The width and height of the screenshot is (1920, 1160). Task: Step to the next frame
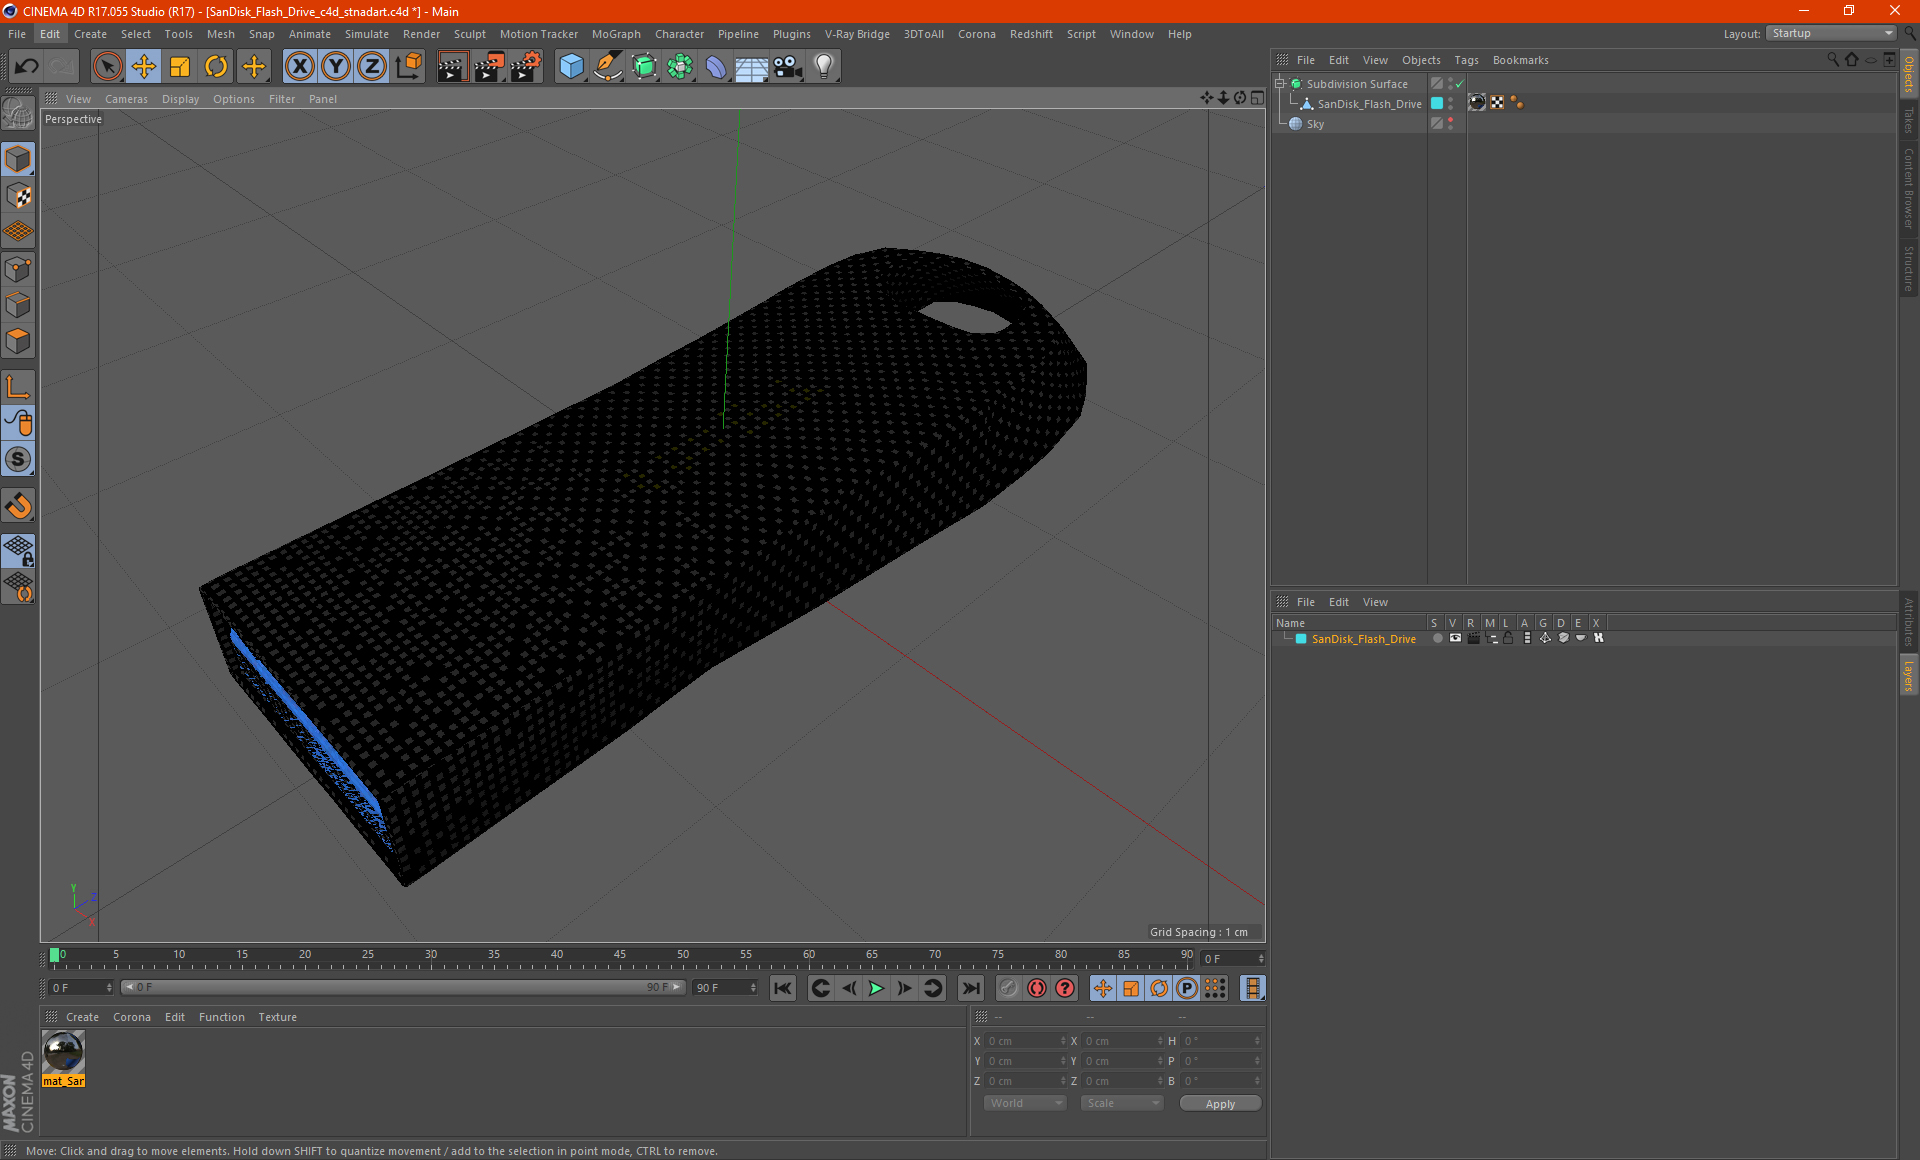pos(904,988)
